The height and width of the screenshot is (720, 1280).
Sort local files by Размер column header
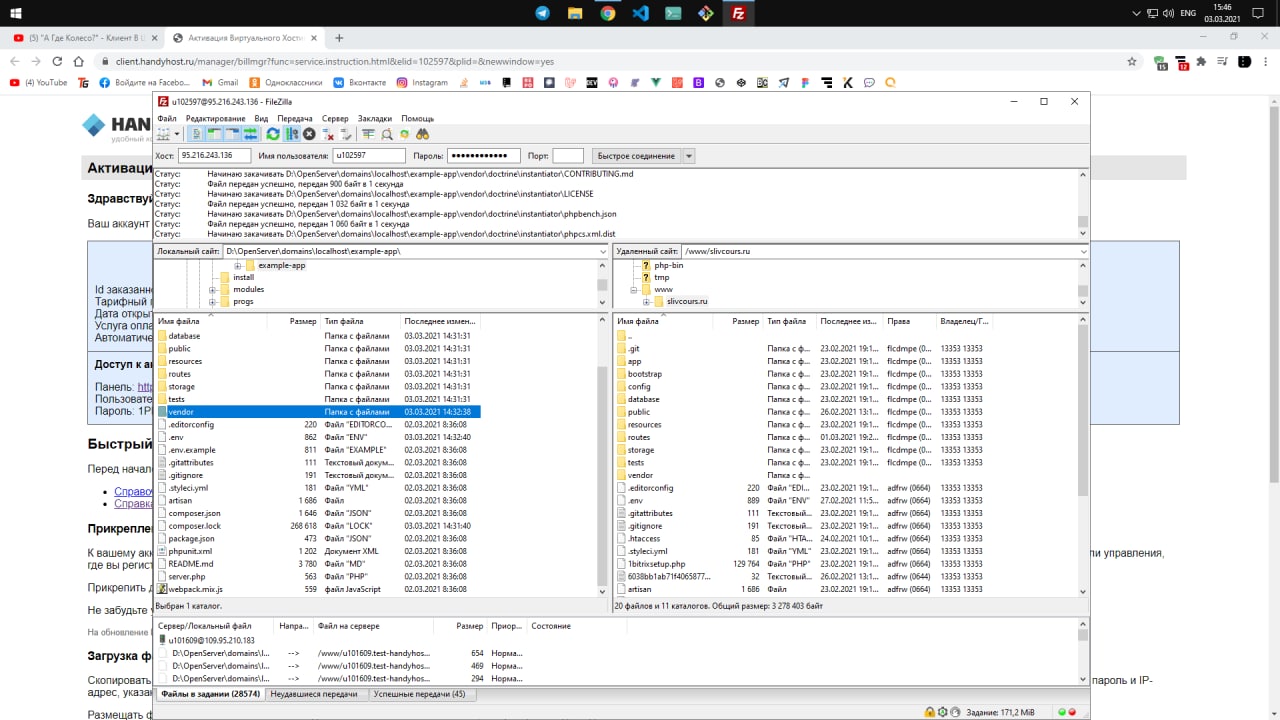tap(302, 322)
